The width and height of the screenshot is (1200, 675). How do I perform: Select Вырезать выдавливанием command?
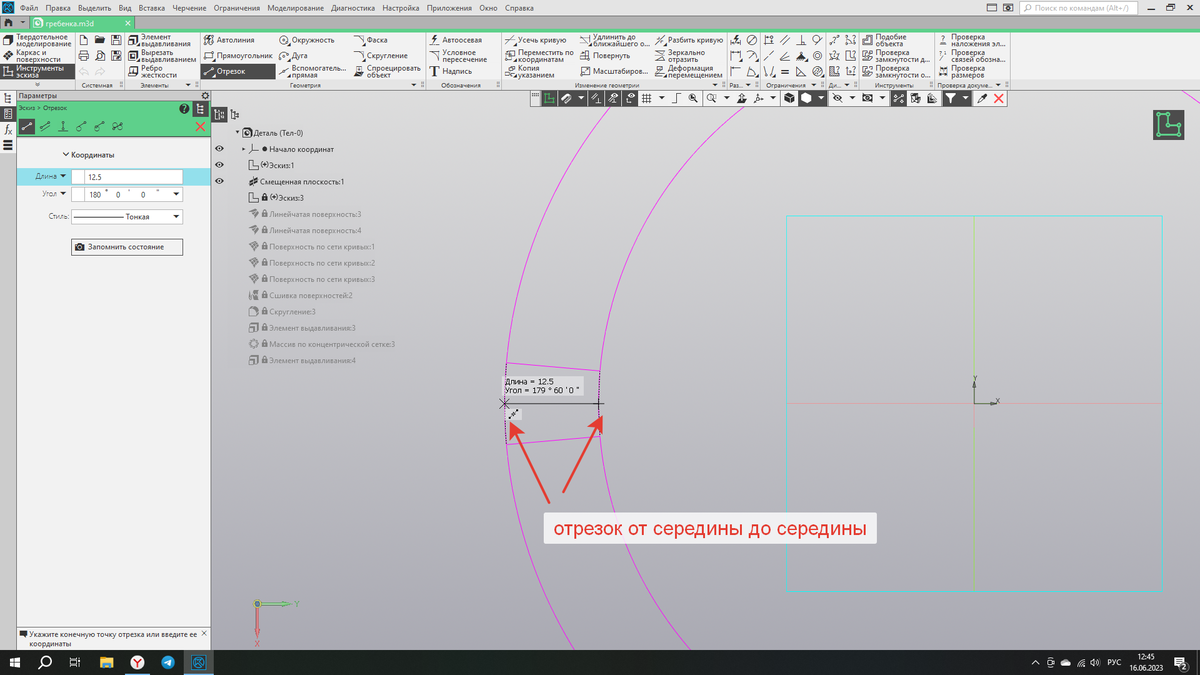pyautogui.click(x=162, y=56)
